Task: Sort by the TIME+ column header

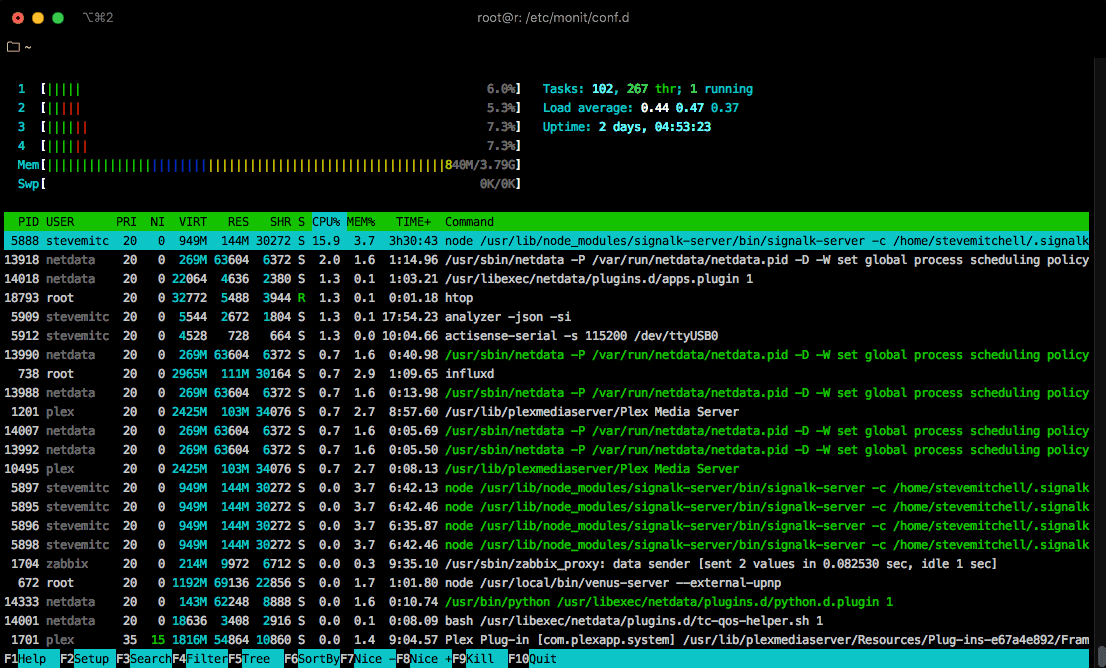Action: tap(413, 221)
